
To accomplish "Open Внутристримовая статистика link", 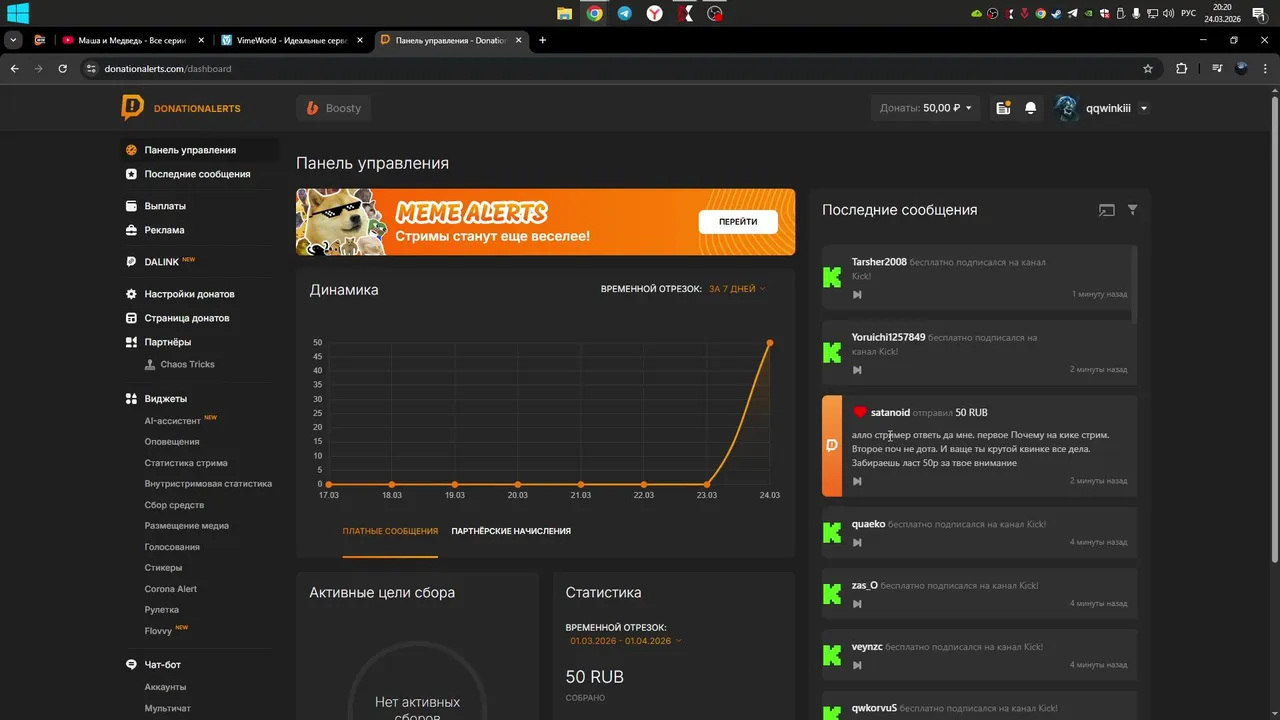I will pos(208,484).
